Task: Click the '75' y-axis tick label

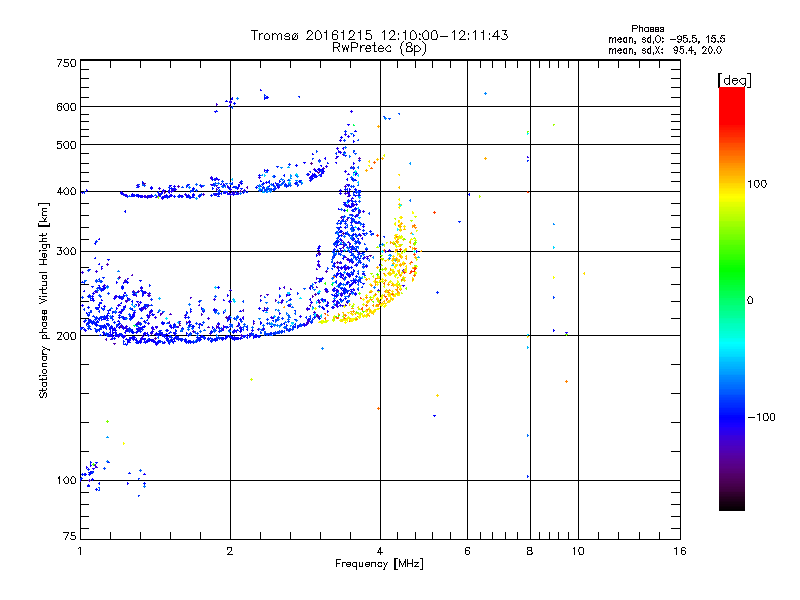Action: (x=70, y=536)
